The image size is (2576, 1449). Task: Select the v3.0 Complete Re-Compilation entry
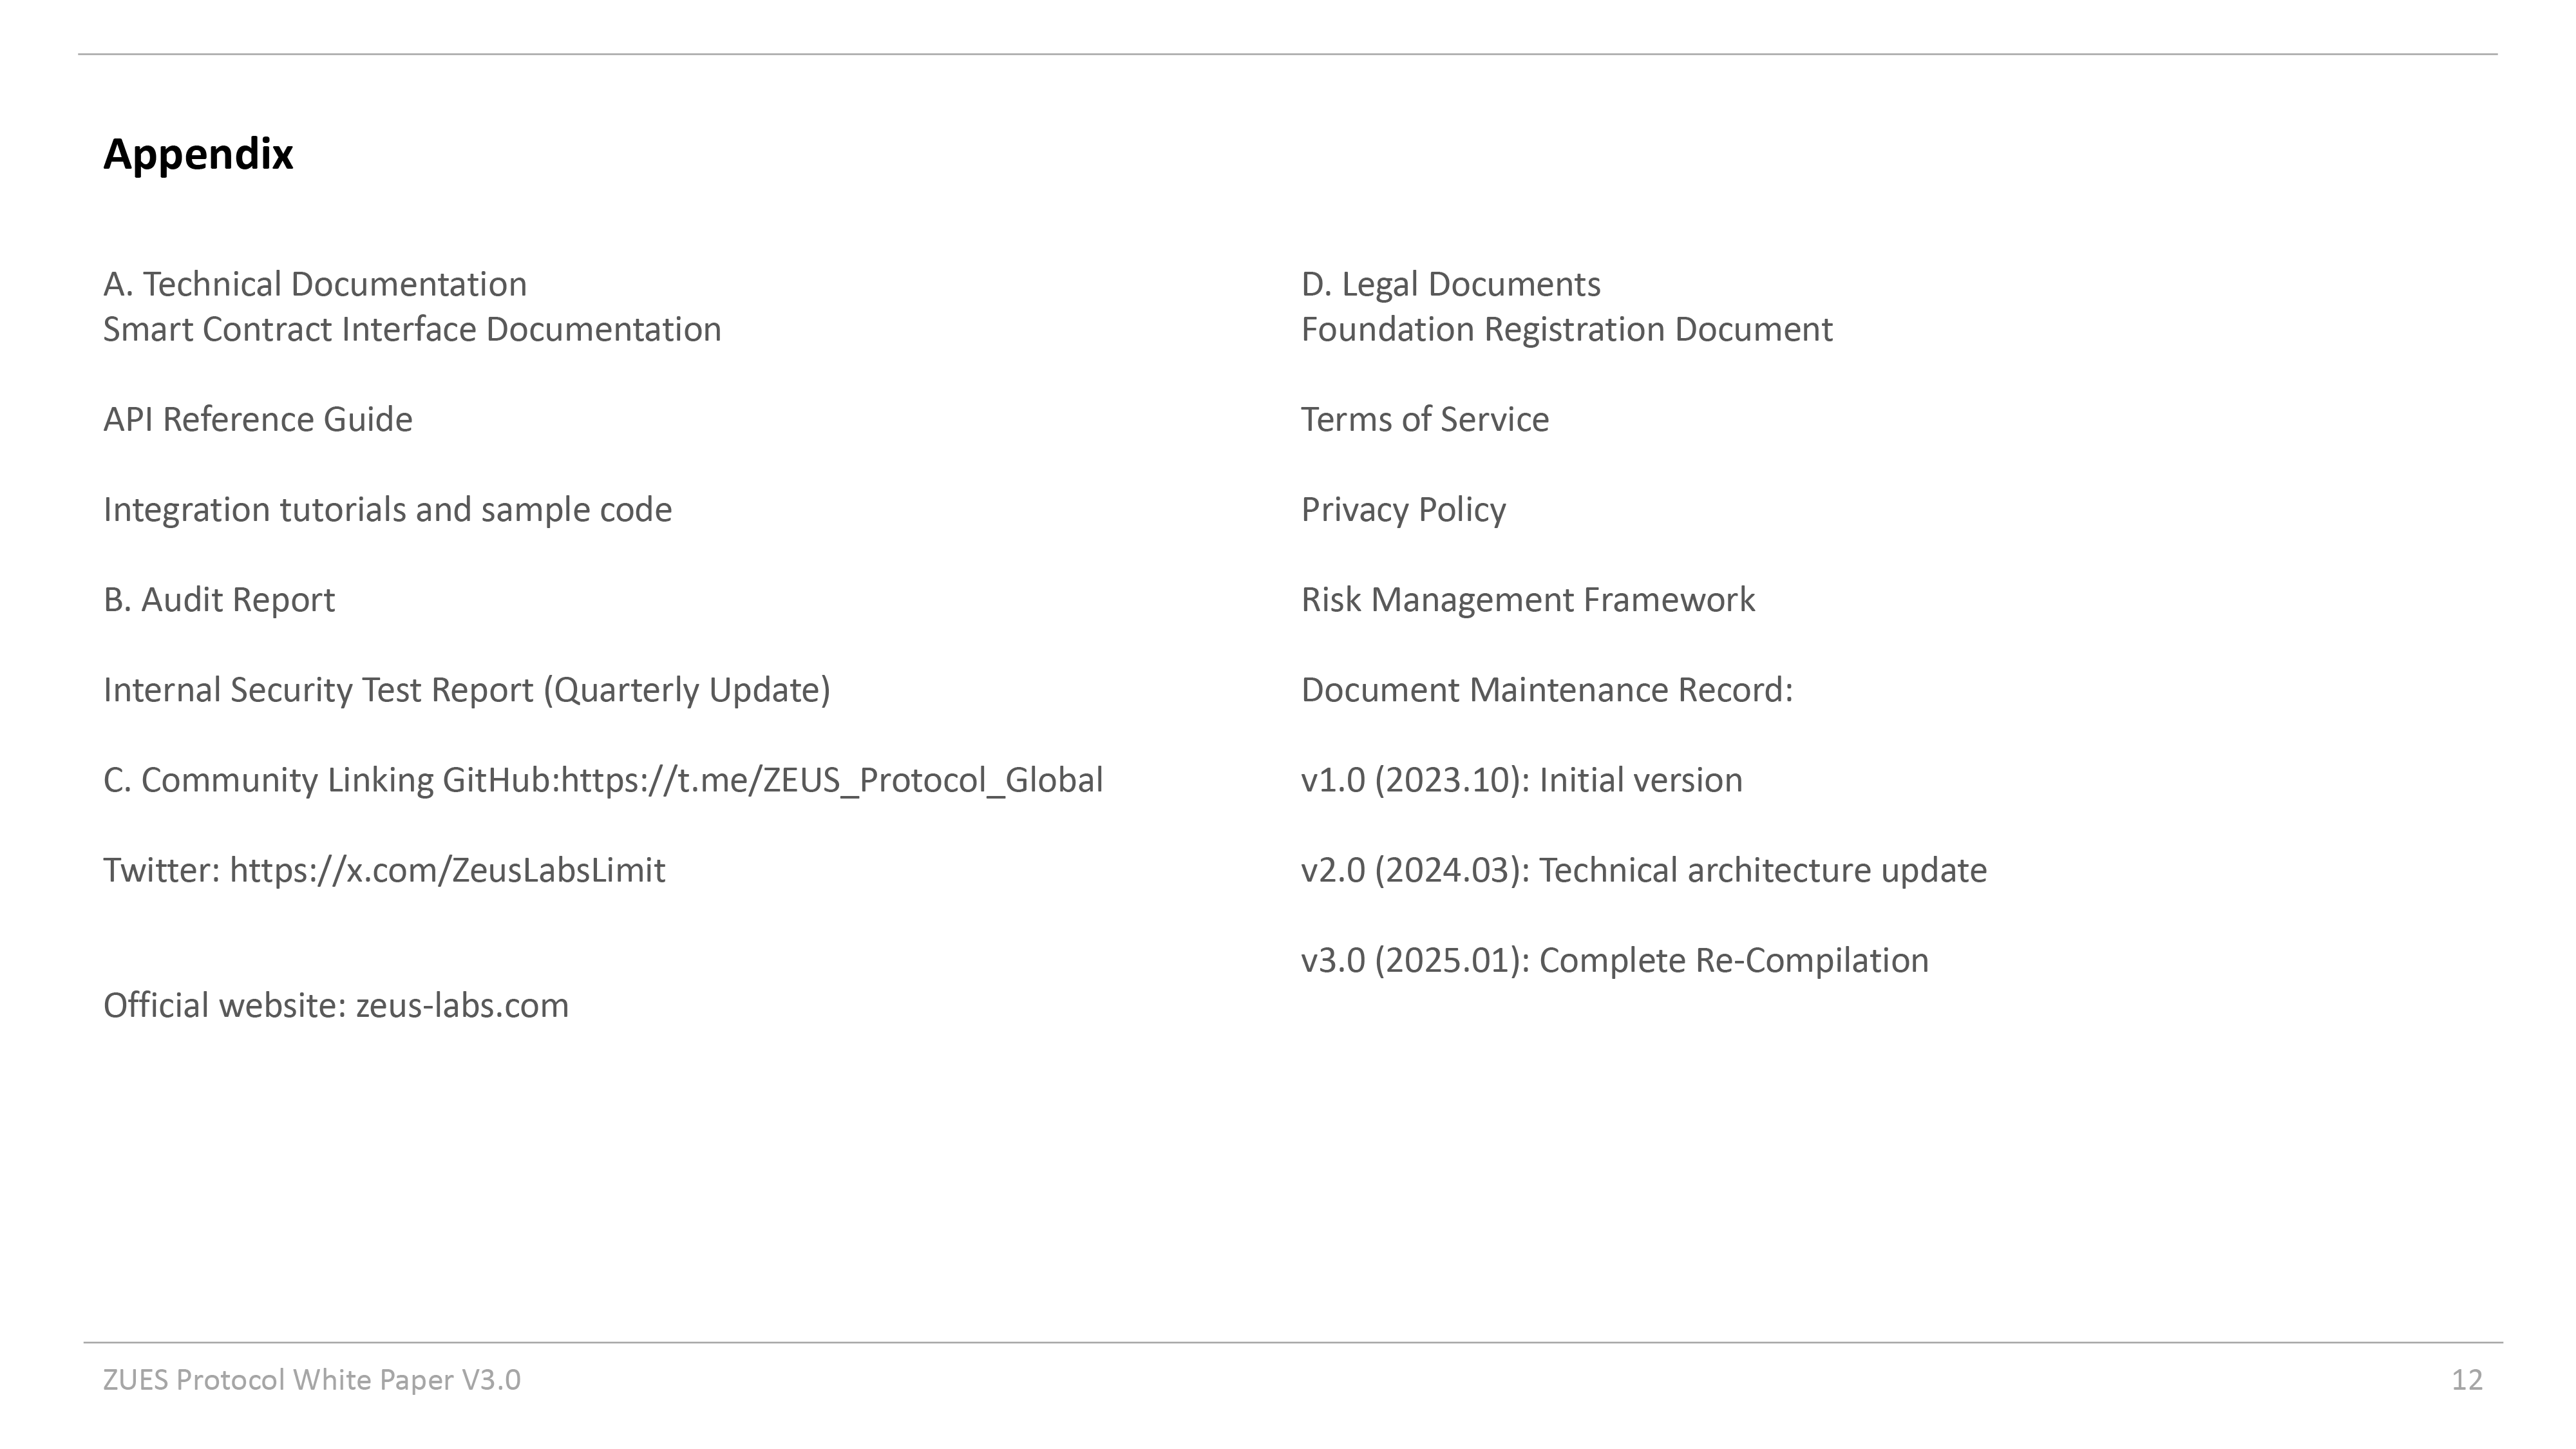click(x=1614, y=960)
